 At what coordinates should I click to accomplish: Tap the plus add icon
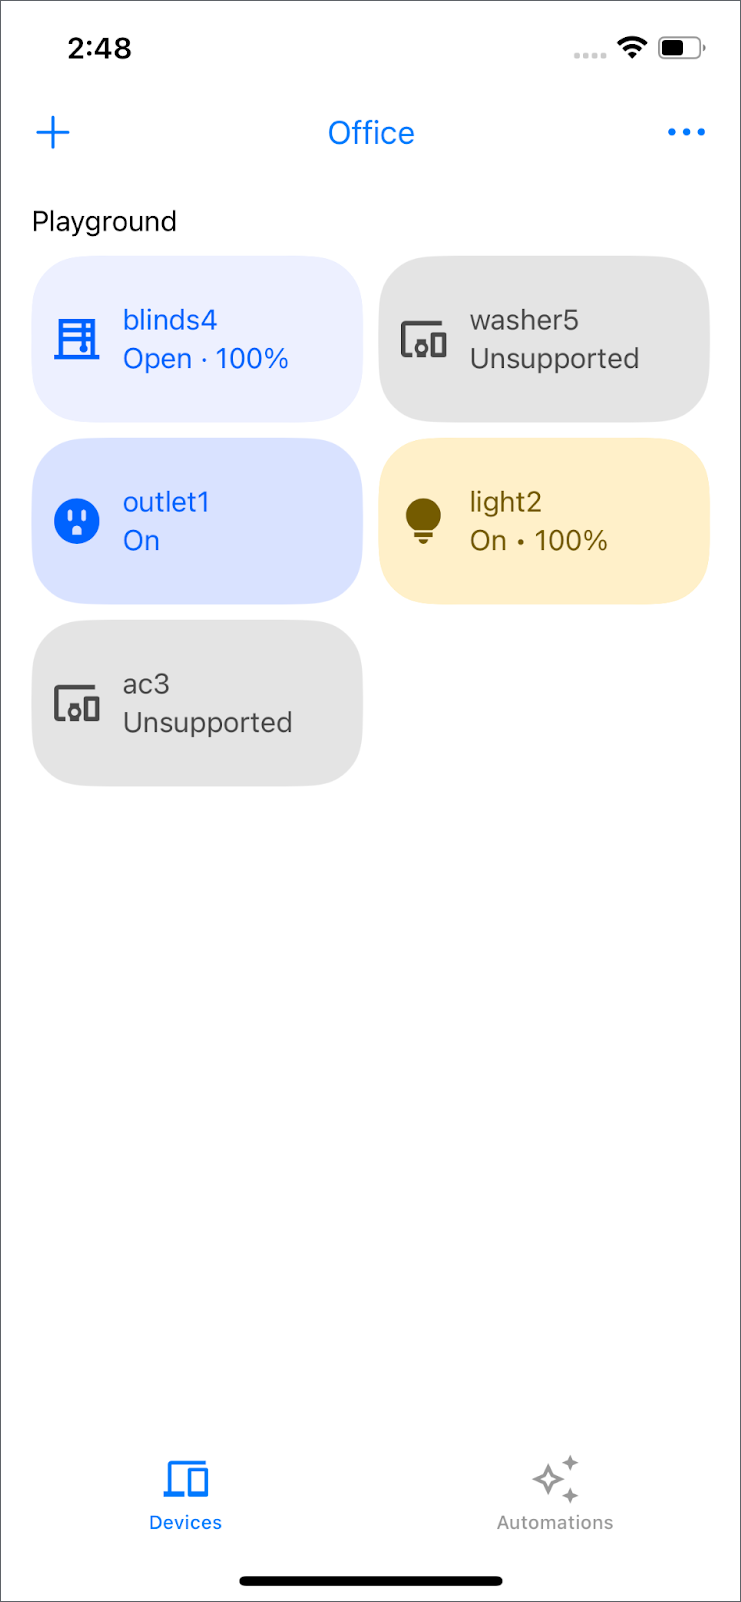(x=53, y=132)
